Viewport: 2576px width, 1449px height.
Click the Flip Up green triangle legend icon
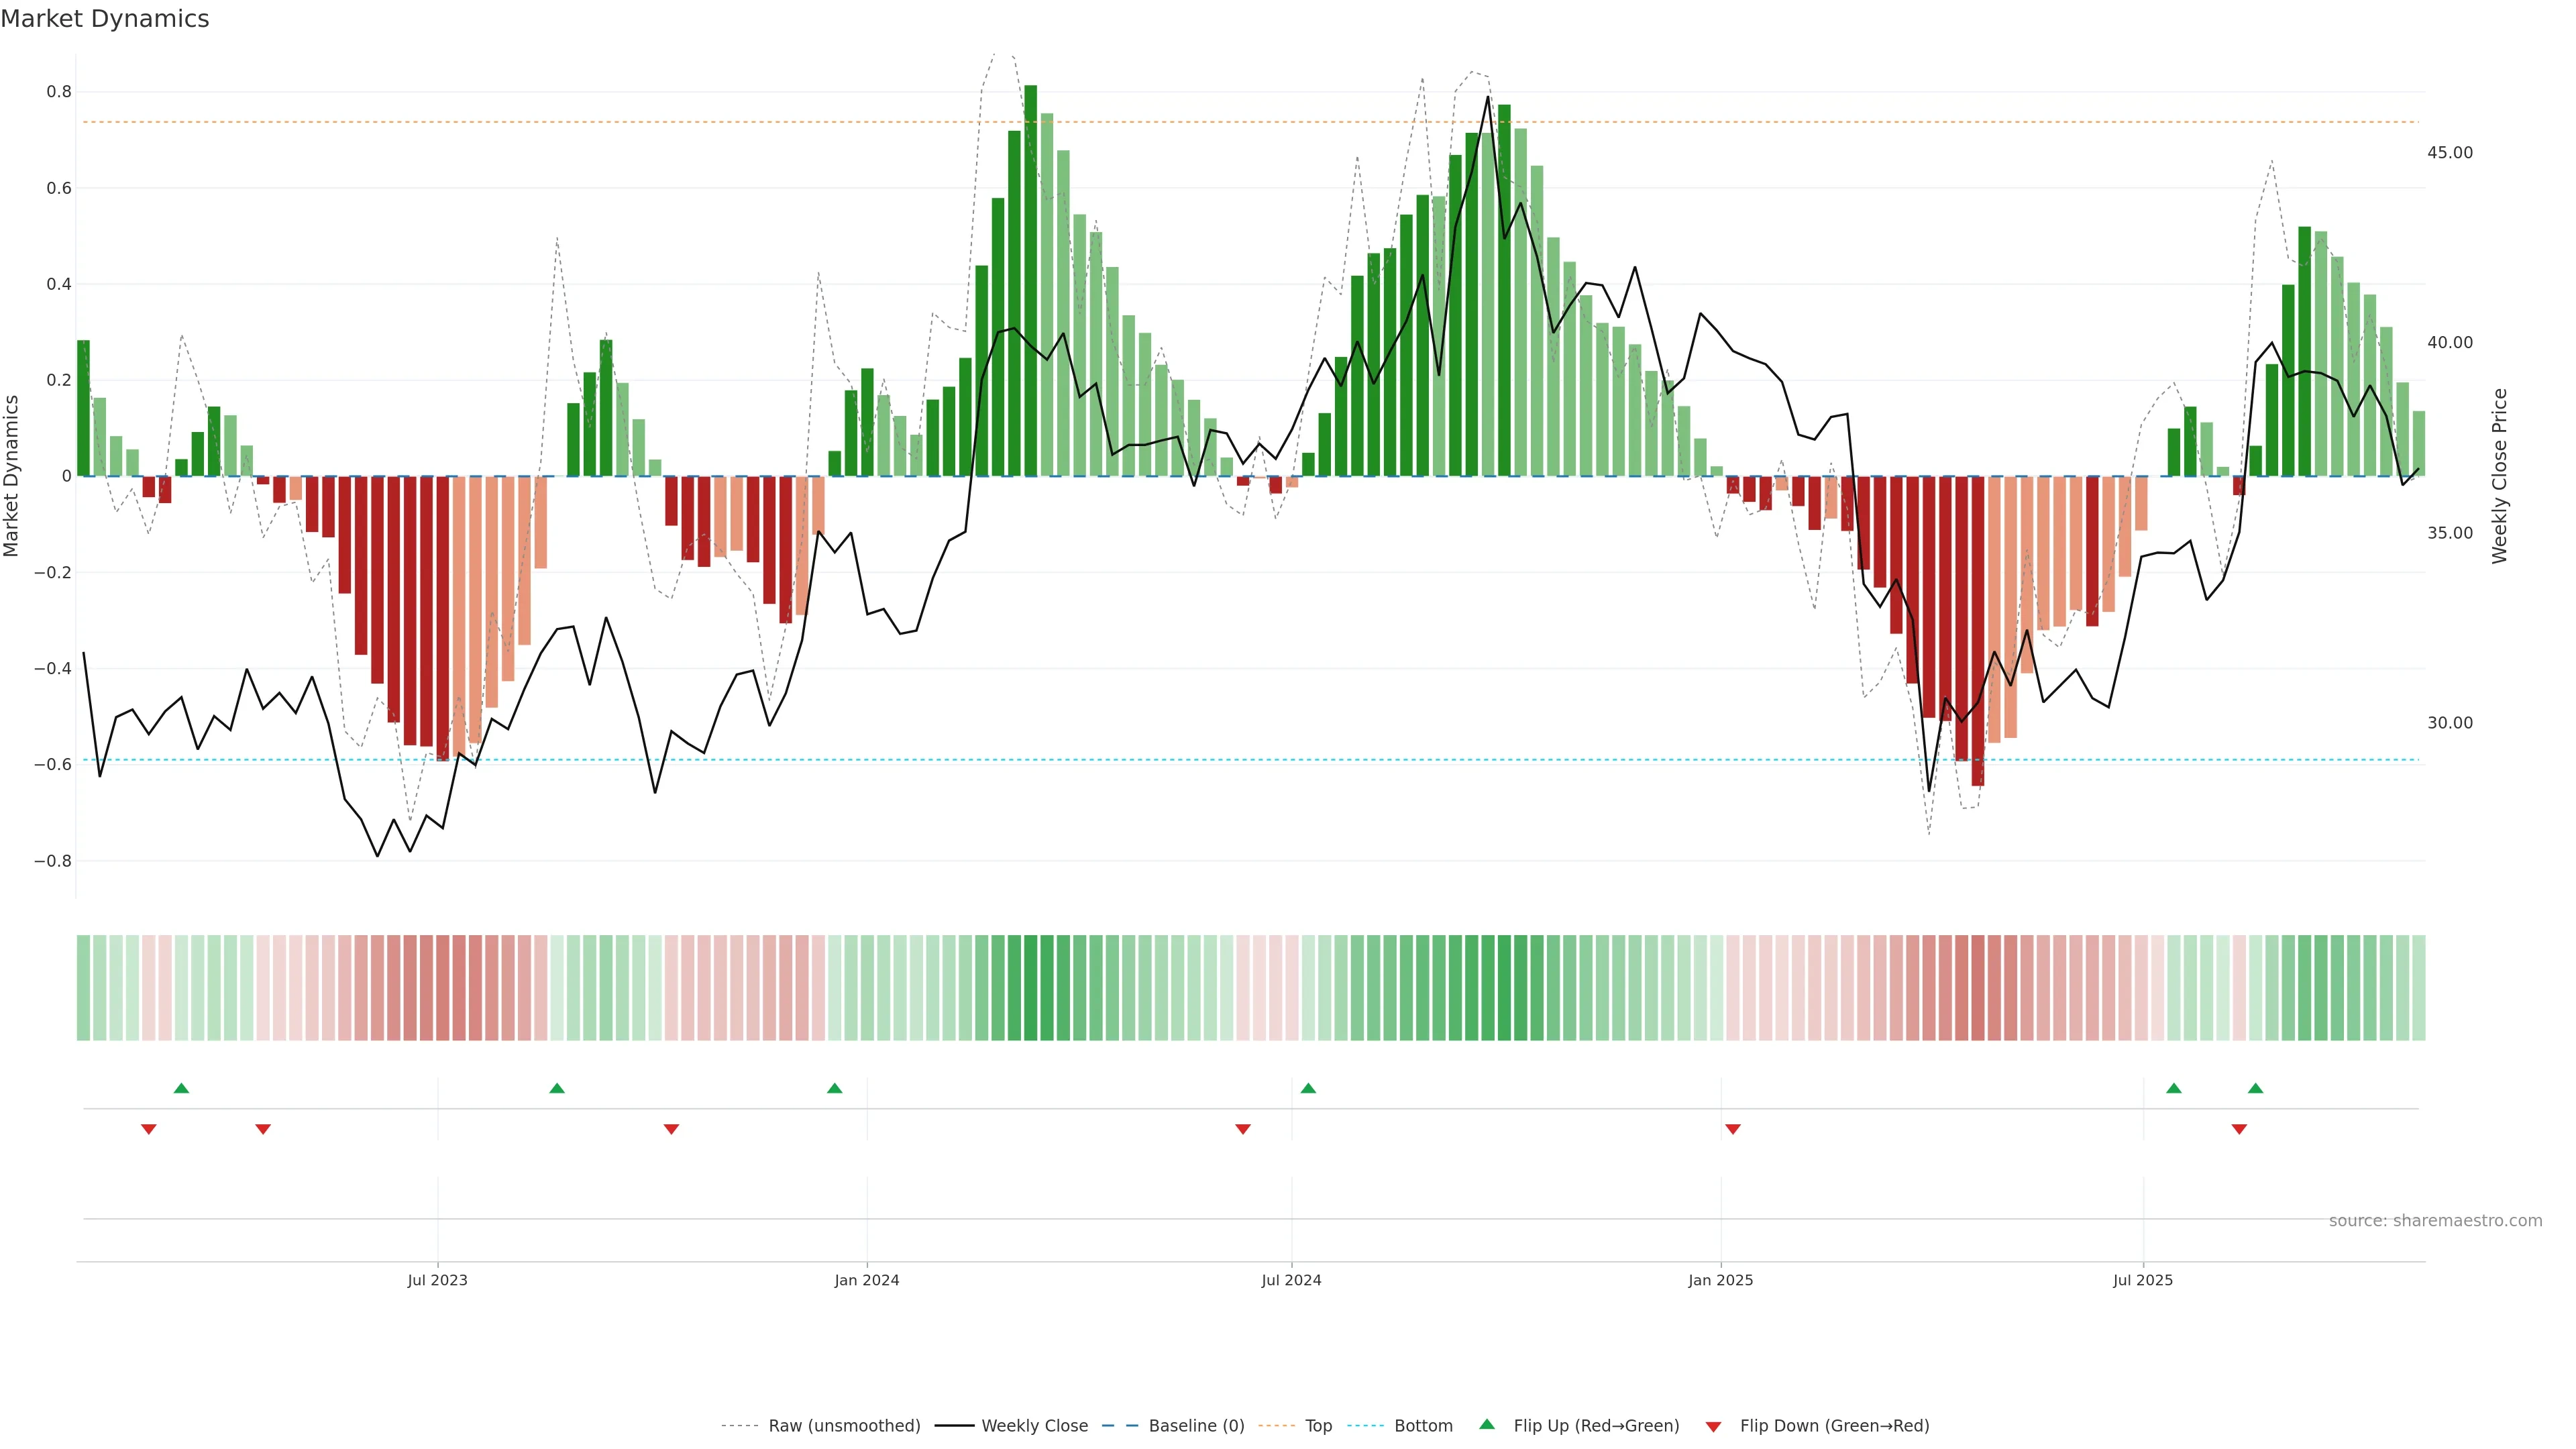click(x=1486, y=1424)
